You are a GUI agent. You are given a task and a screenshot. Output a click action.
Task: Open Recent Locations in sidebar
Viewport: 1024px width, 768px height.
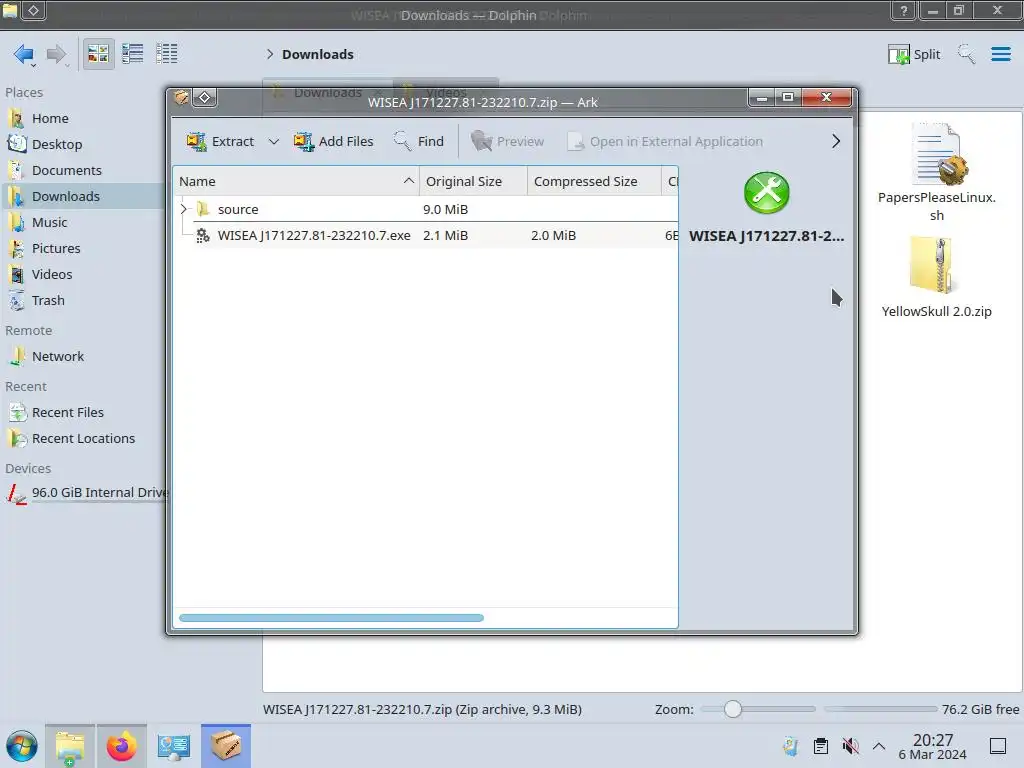82,439
